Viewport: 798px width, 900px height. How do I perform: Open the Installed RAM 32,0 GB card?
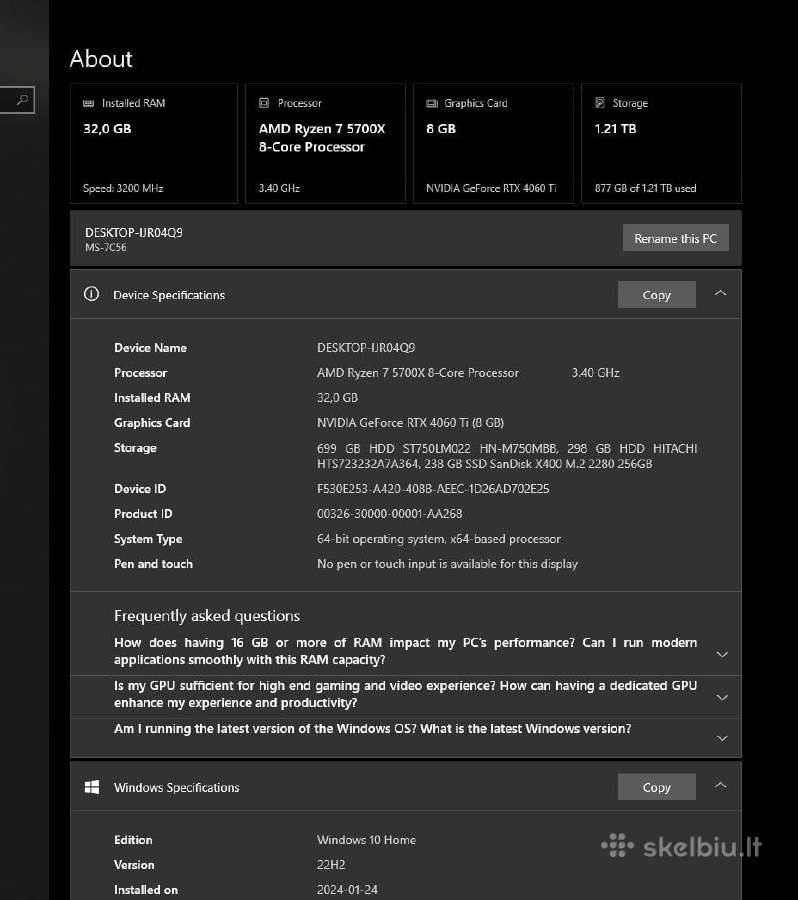[154, 143]
